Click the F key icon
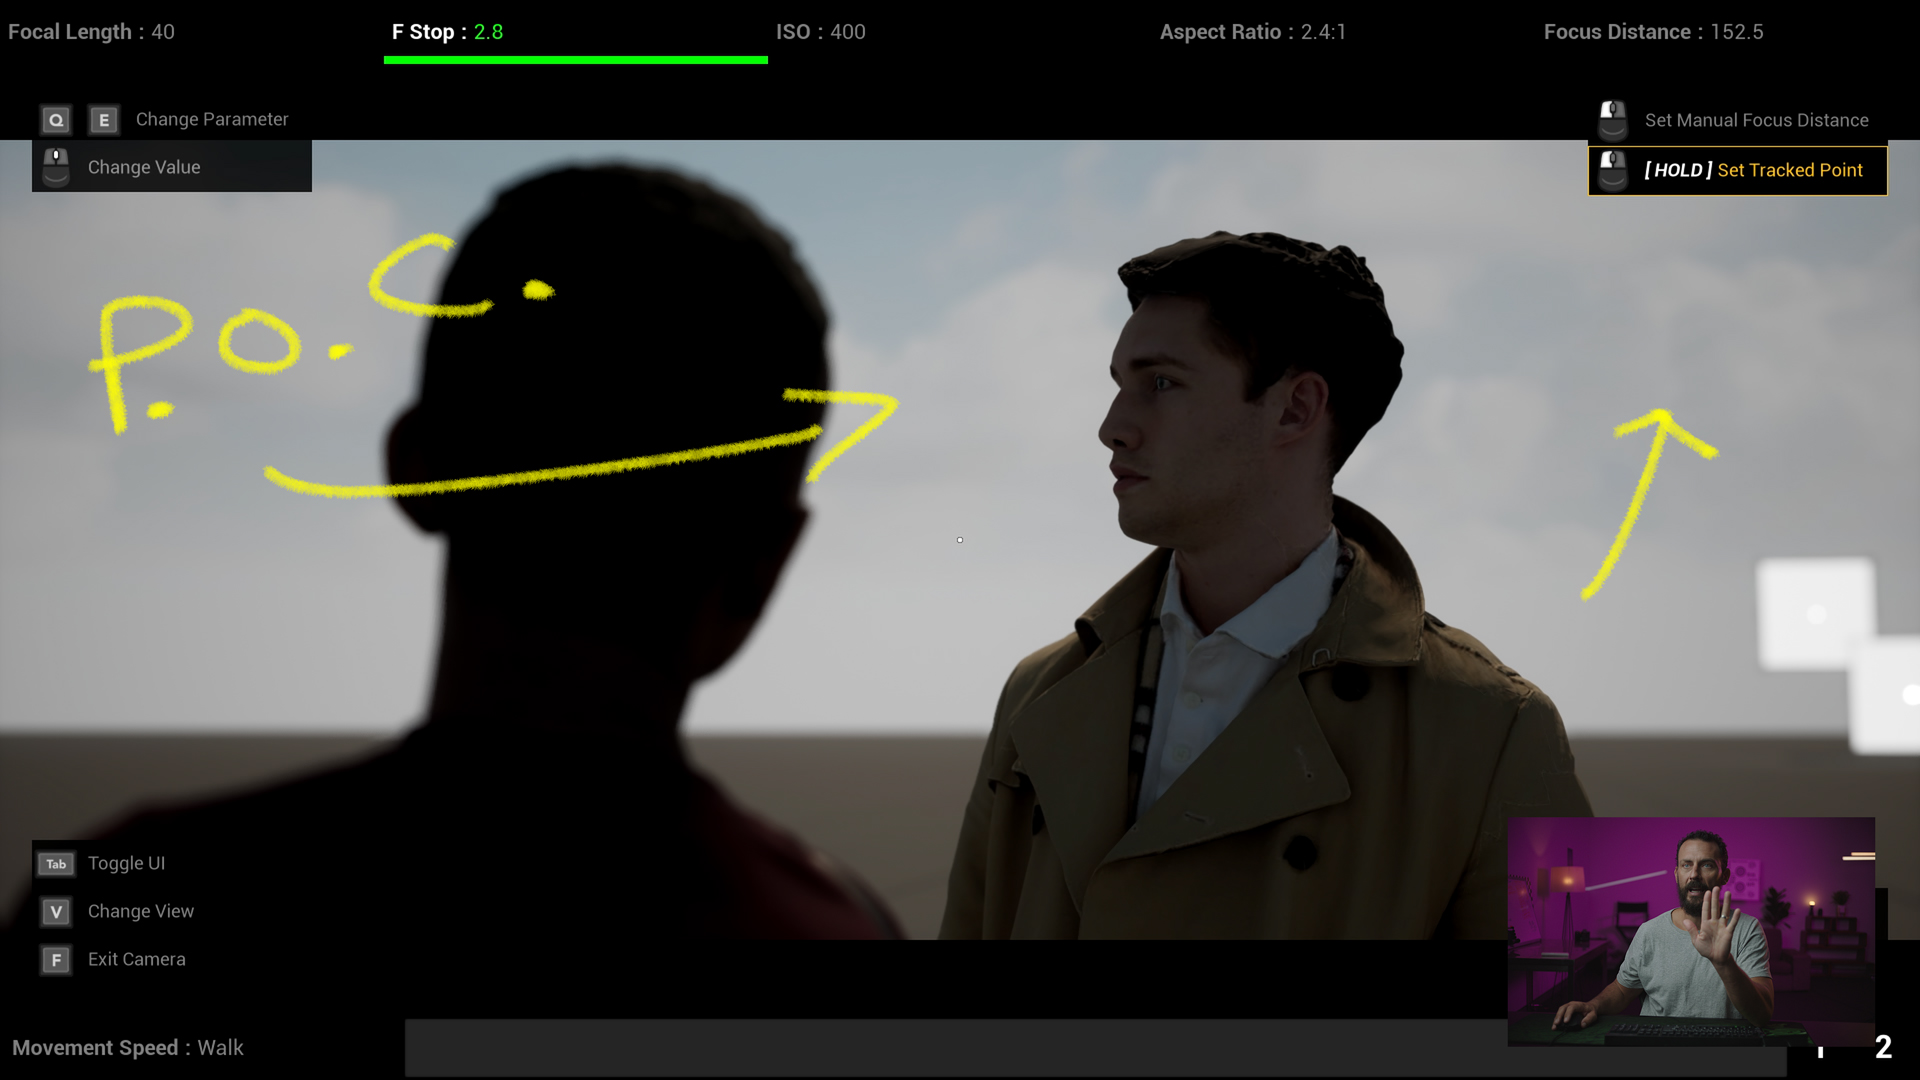This screenshot has height=1080, width=1920. (x=56, y=960)
